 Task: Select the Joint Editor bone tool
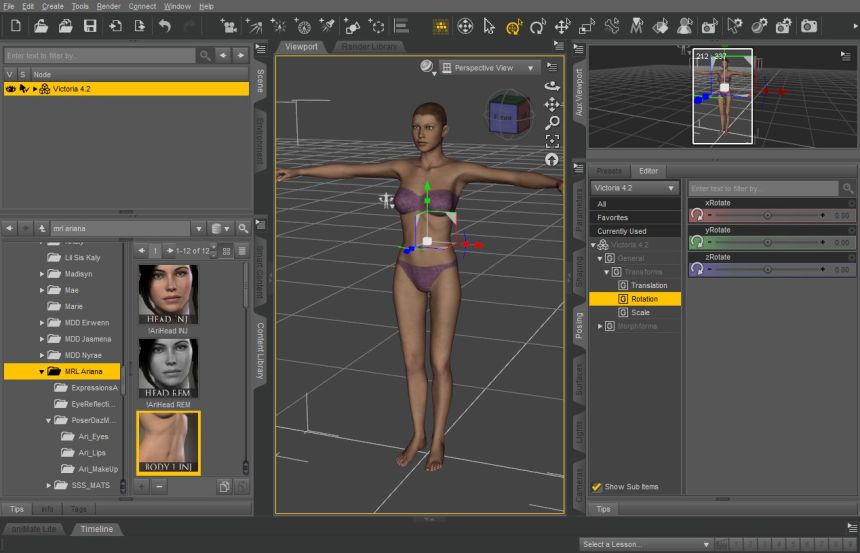pos(611,25)
